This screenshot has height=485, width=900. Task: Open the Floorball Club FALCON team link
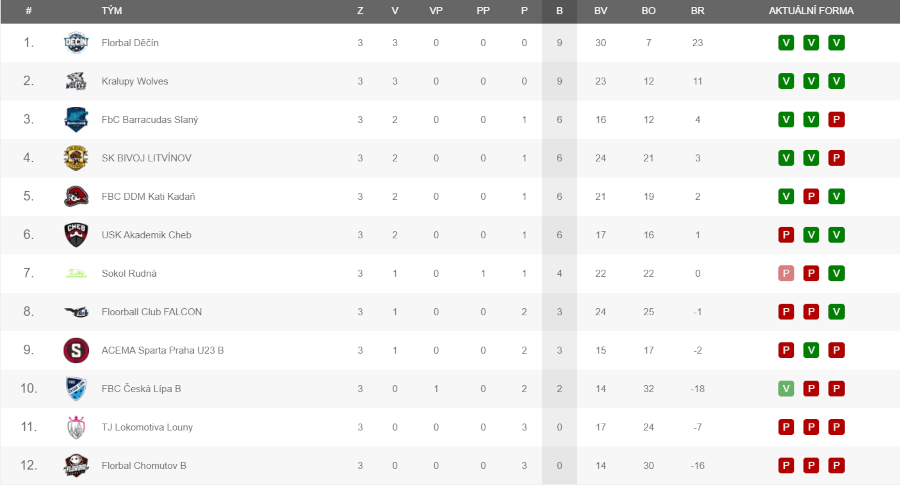(x=152, y=312)
